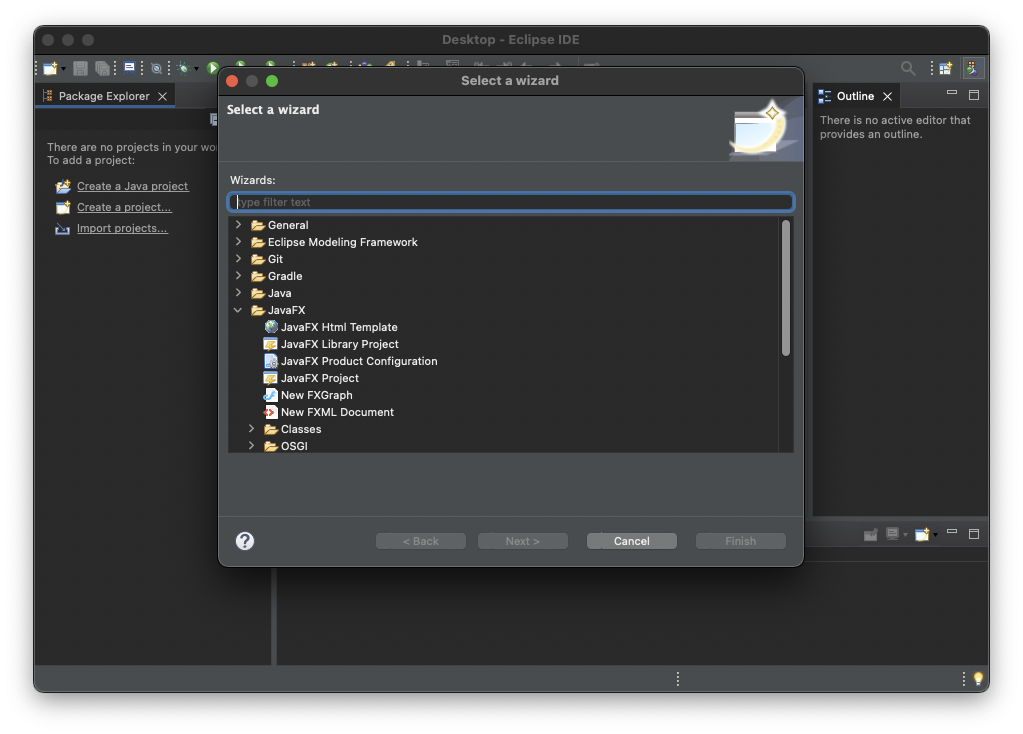Maximize the Outline panel

coord(974,95)
